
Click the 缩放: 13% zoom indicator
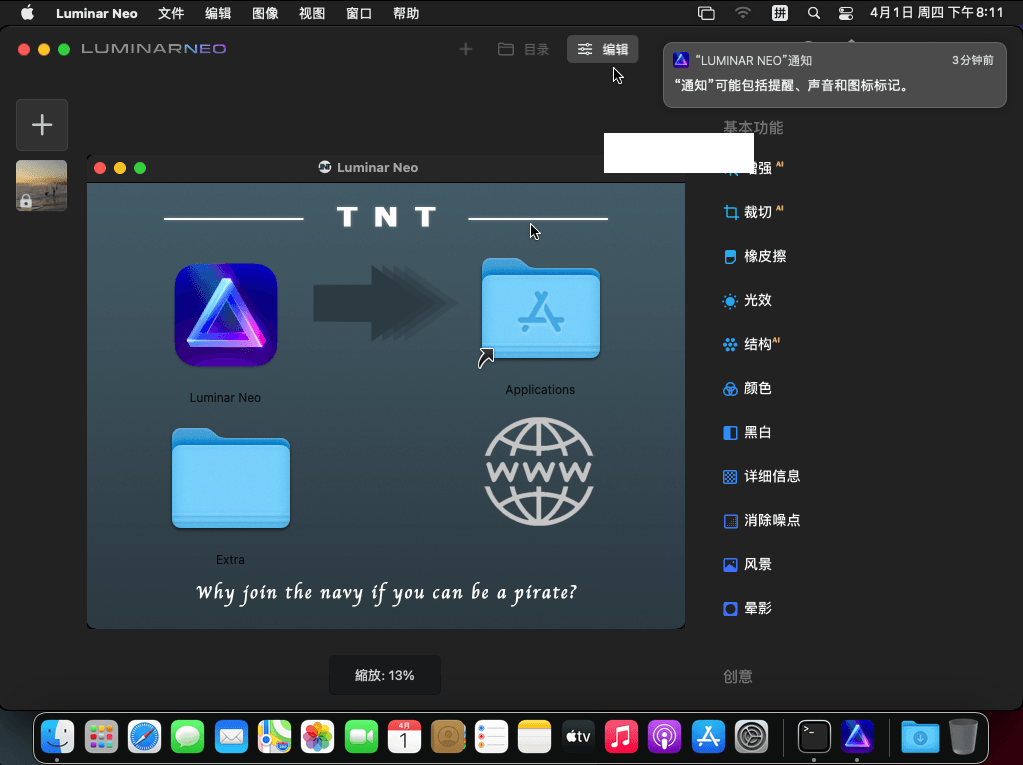tap(385, 675)
